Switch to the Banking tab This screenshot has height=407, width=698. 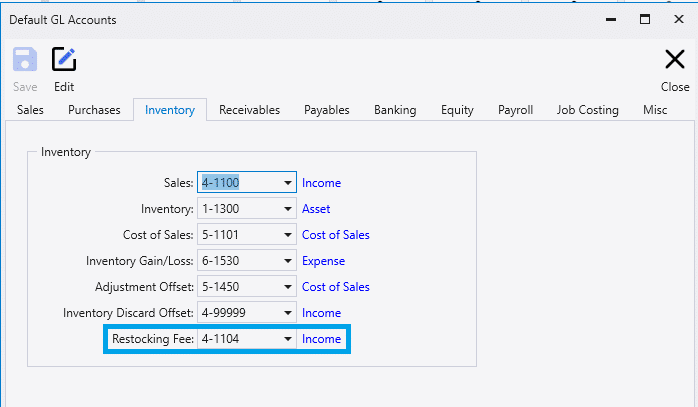[x=395, y=110]
